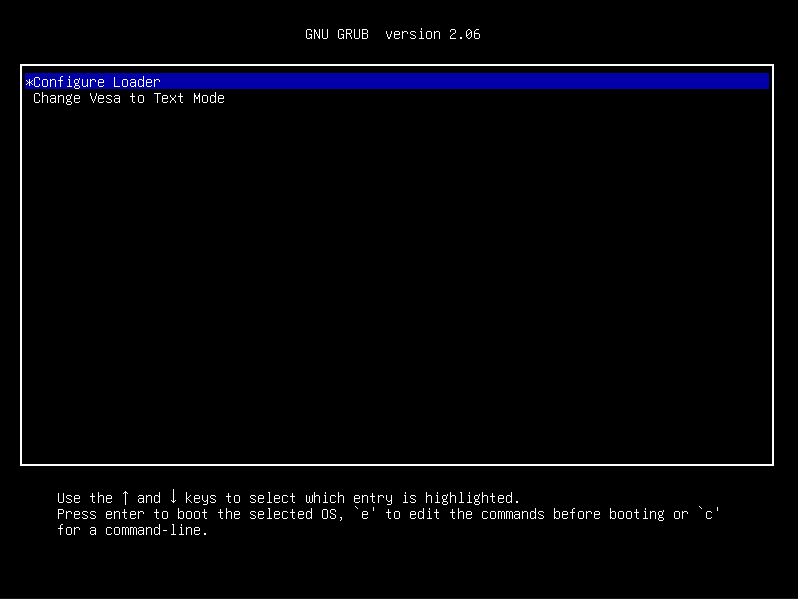Click the word "enter" in the instructions
Viewport: 798px width, 599px height.
click(125, 514)
